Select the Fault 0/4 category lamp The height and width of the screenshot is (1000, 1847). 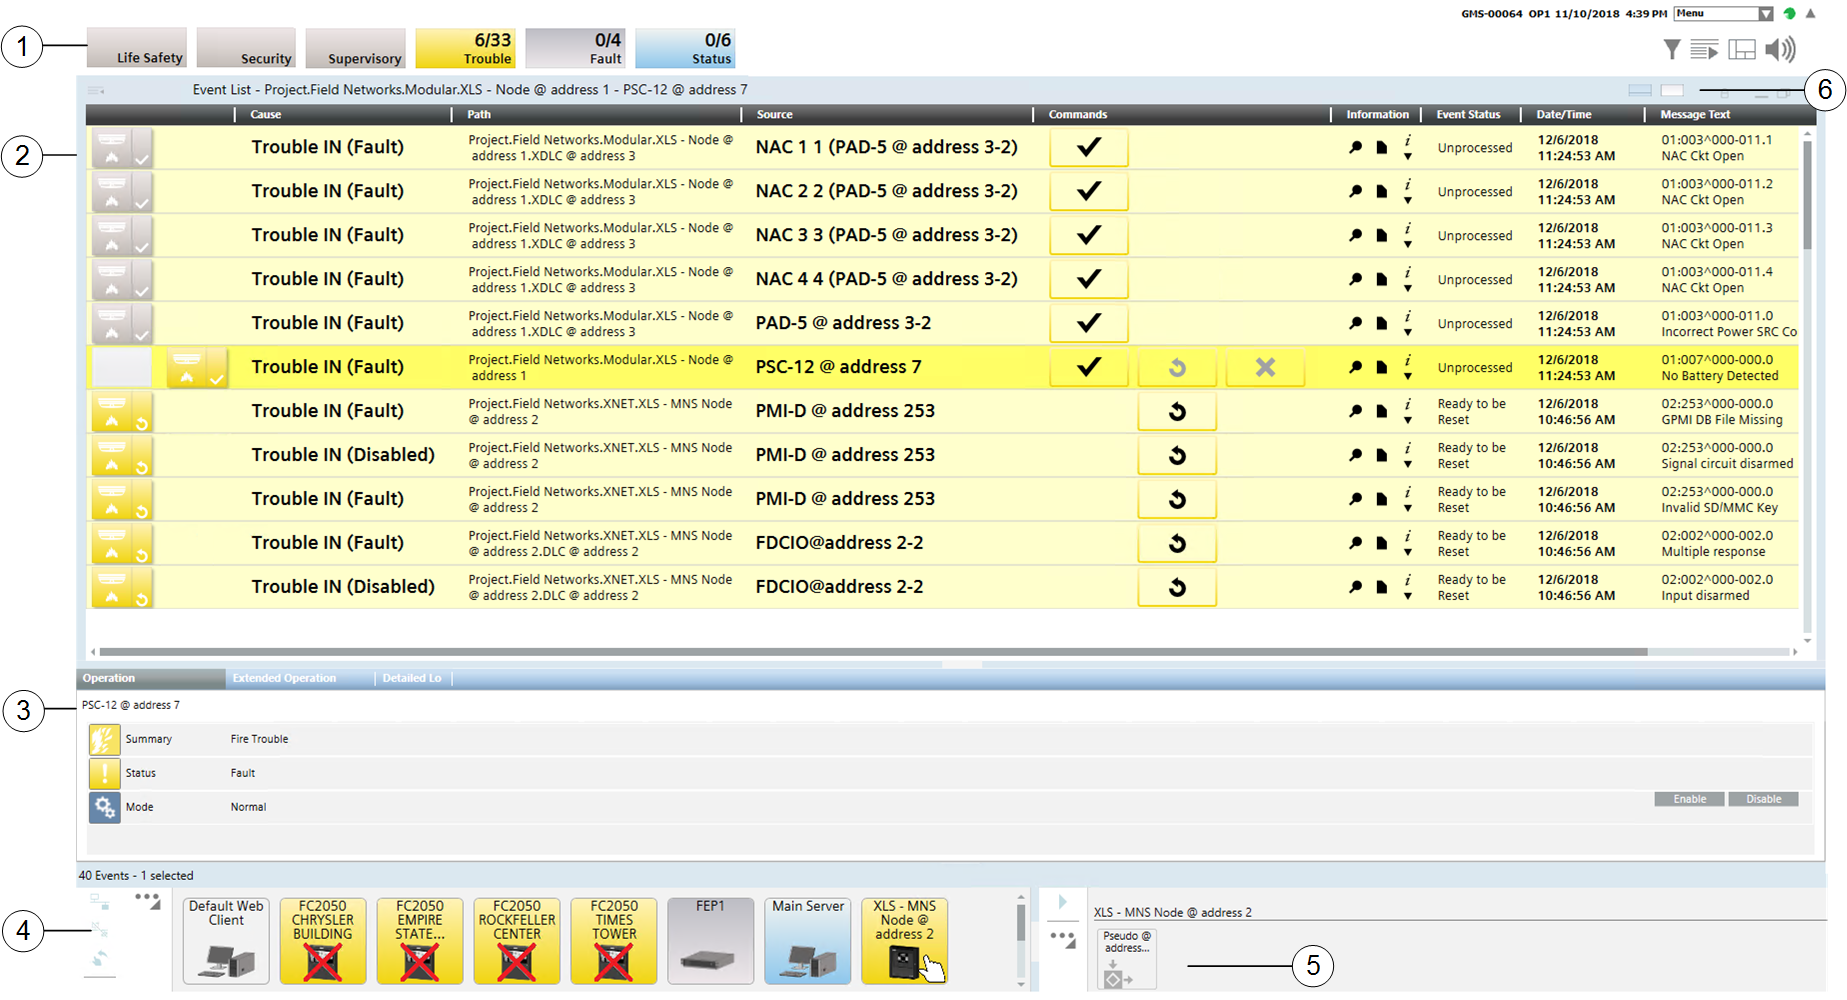(x=575, y=48)
